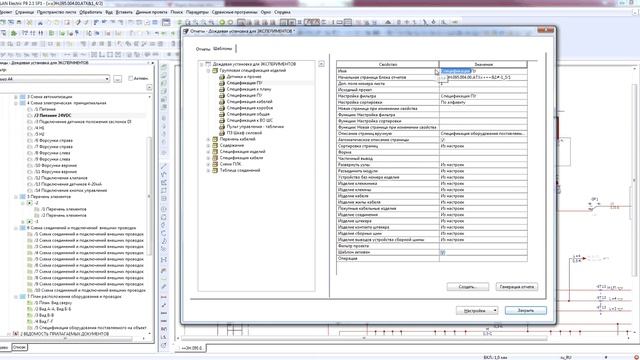Click the Свойство column header
Screen dimensions: 640x360
pyautogui.click(x=388, y=64)
